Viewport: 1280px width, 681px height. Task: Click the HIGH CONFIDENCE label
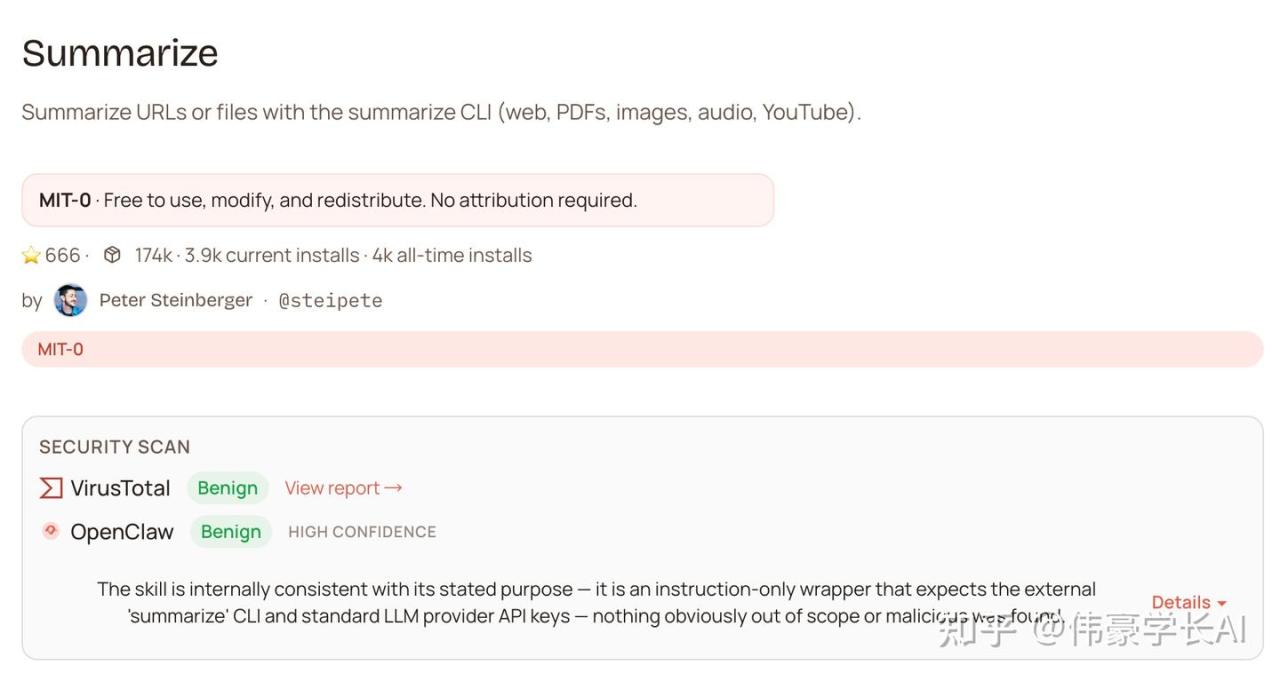[362, 532]
